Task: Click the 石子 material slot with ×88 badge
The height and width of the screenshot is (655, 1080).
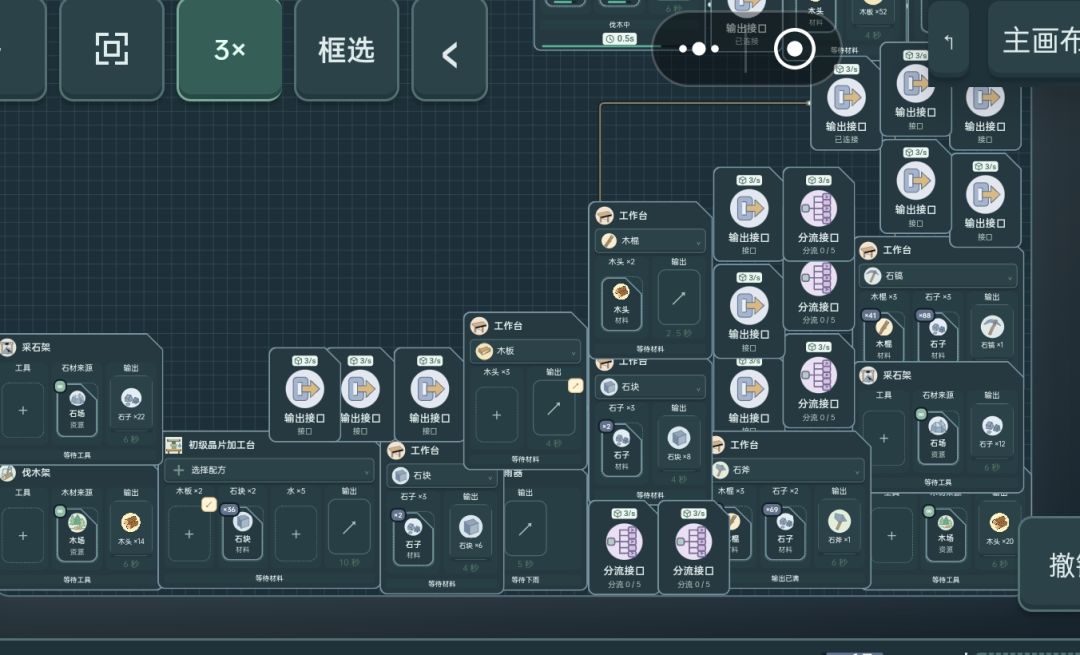Action: 938,336
